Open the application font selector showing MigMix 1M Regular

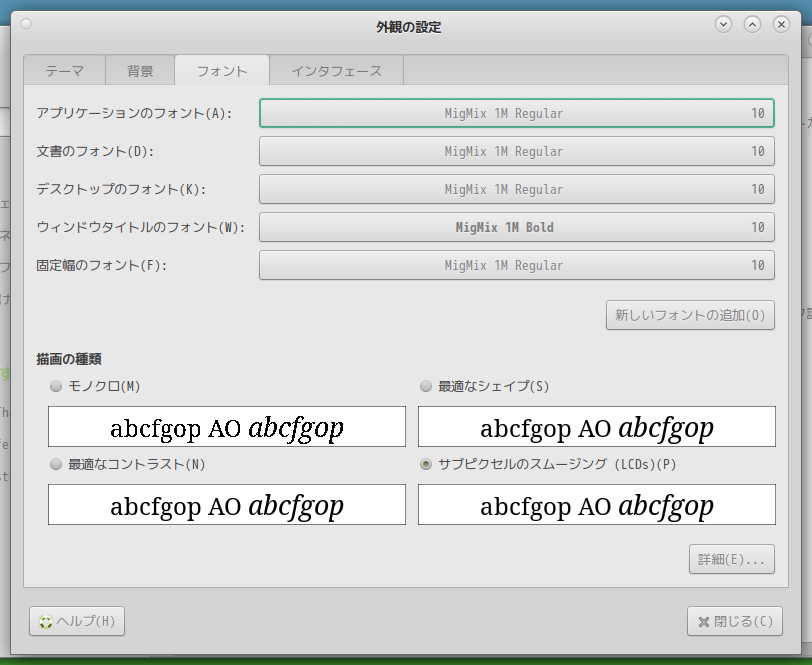517,113
